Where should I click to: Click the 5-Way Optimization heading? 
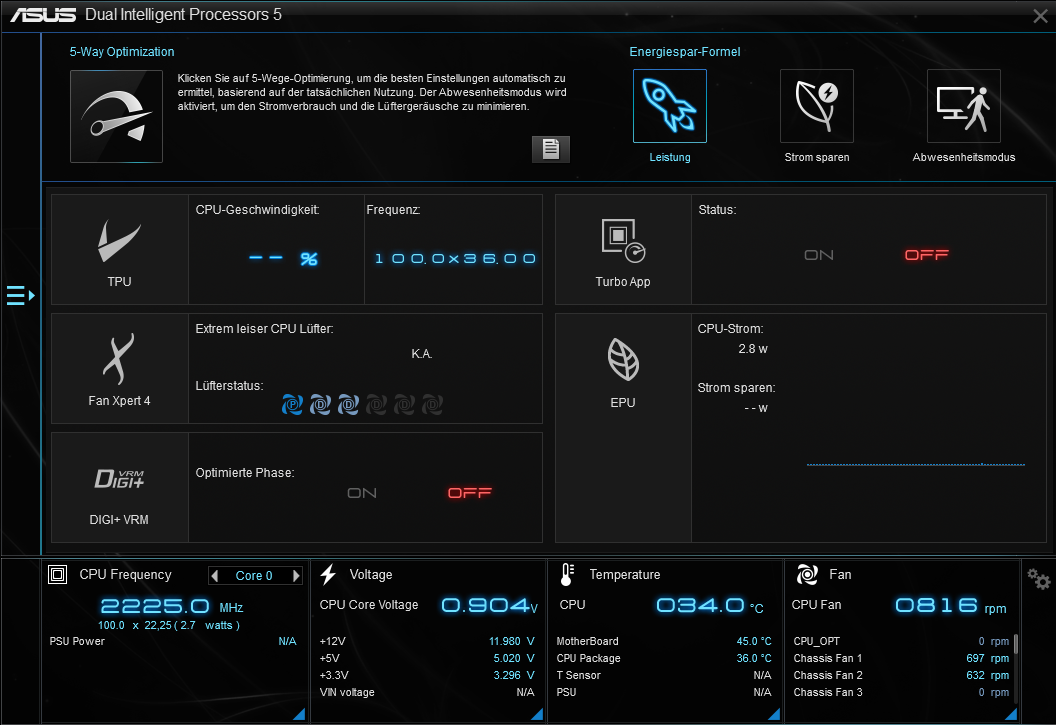point(122,52)
